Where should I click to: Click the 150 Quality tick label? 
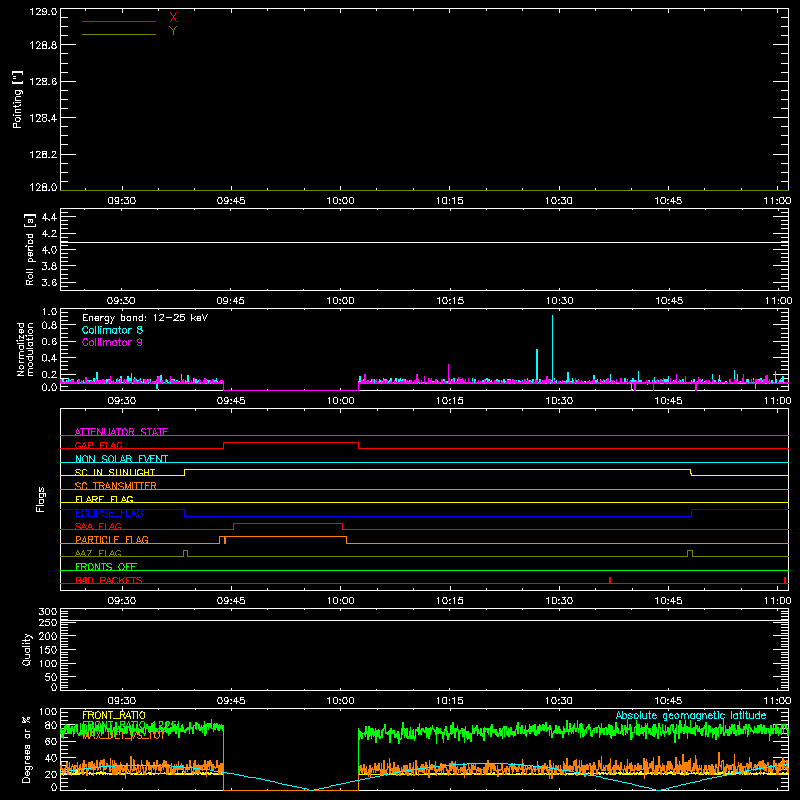(x=48, y=650)
